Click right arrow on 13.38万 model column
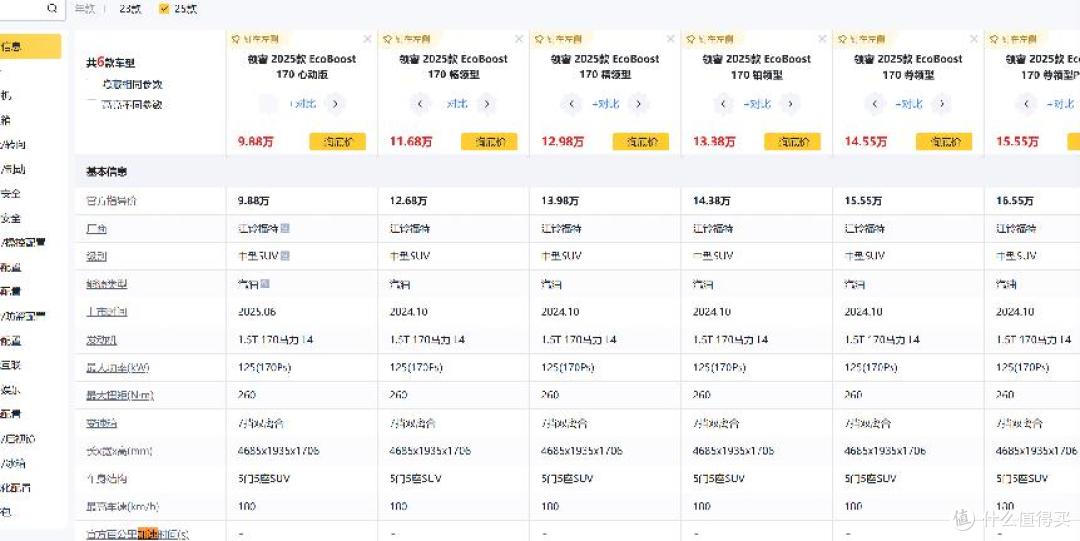Screen dimensions: 1080x541 click(789, 104)
